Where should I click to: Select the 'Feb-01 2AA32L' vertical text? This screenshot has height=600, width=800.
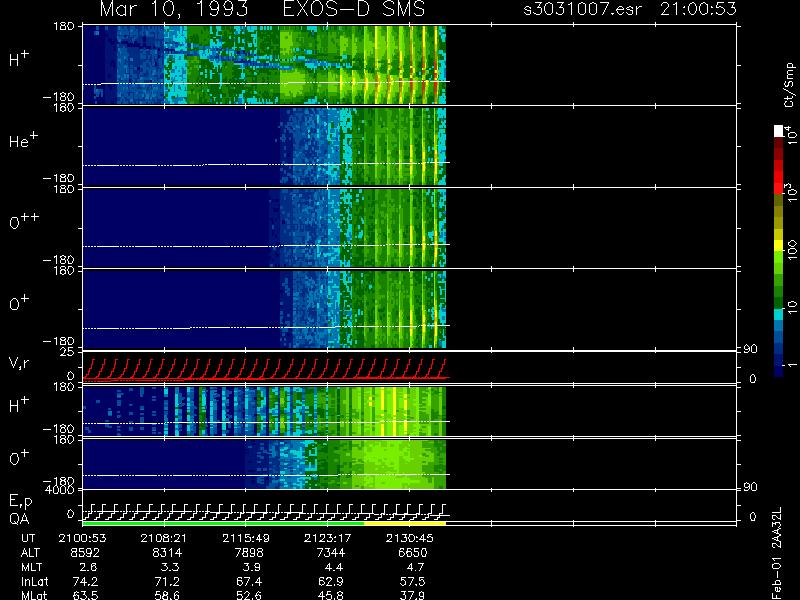tap(777, 553)
